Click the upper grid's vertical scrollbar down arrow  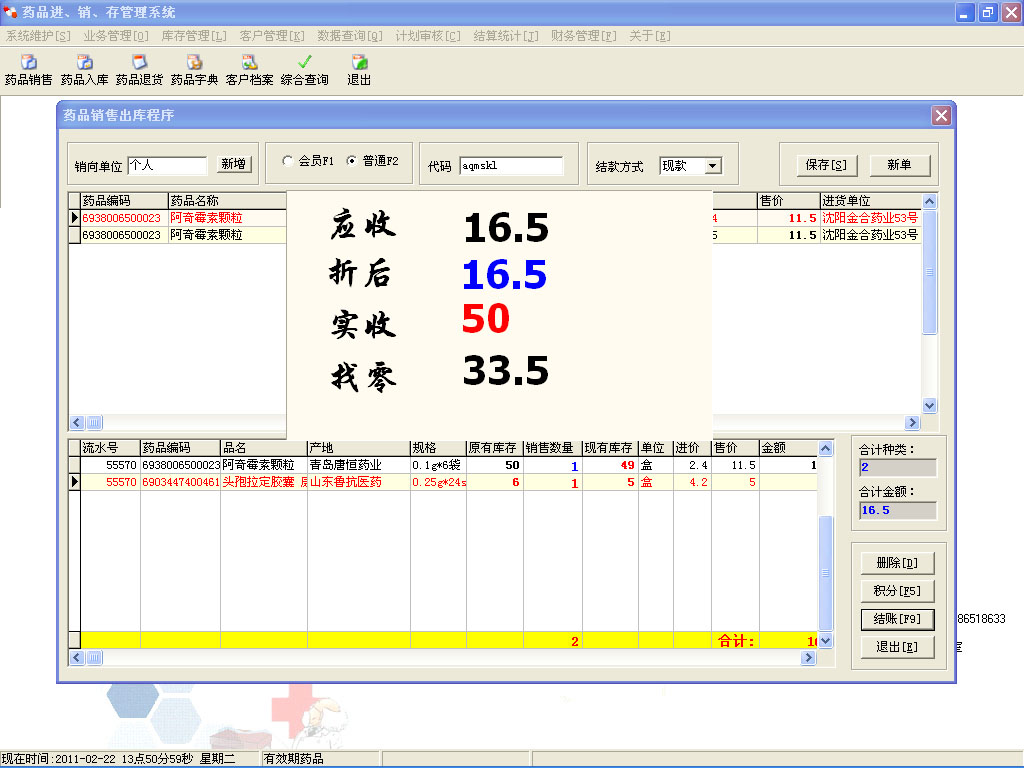click(930, 405)
